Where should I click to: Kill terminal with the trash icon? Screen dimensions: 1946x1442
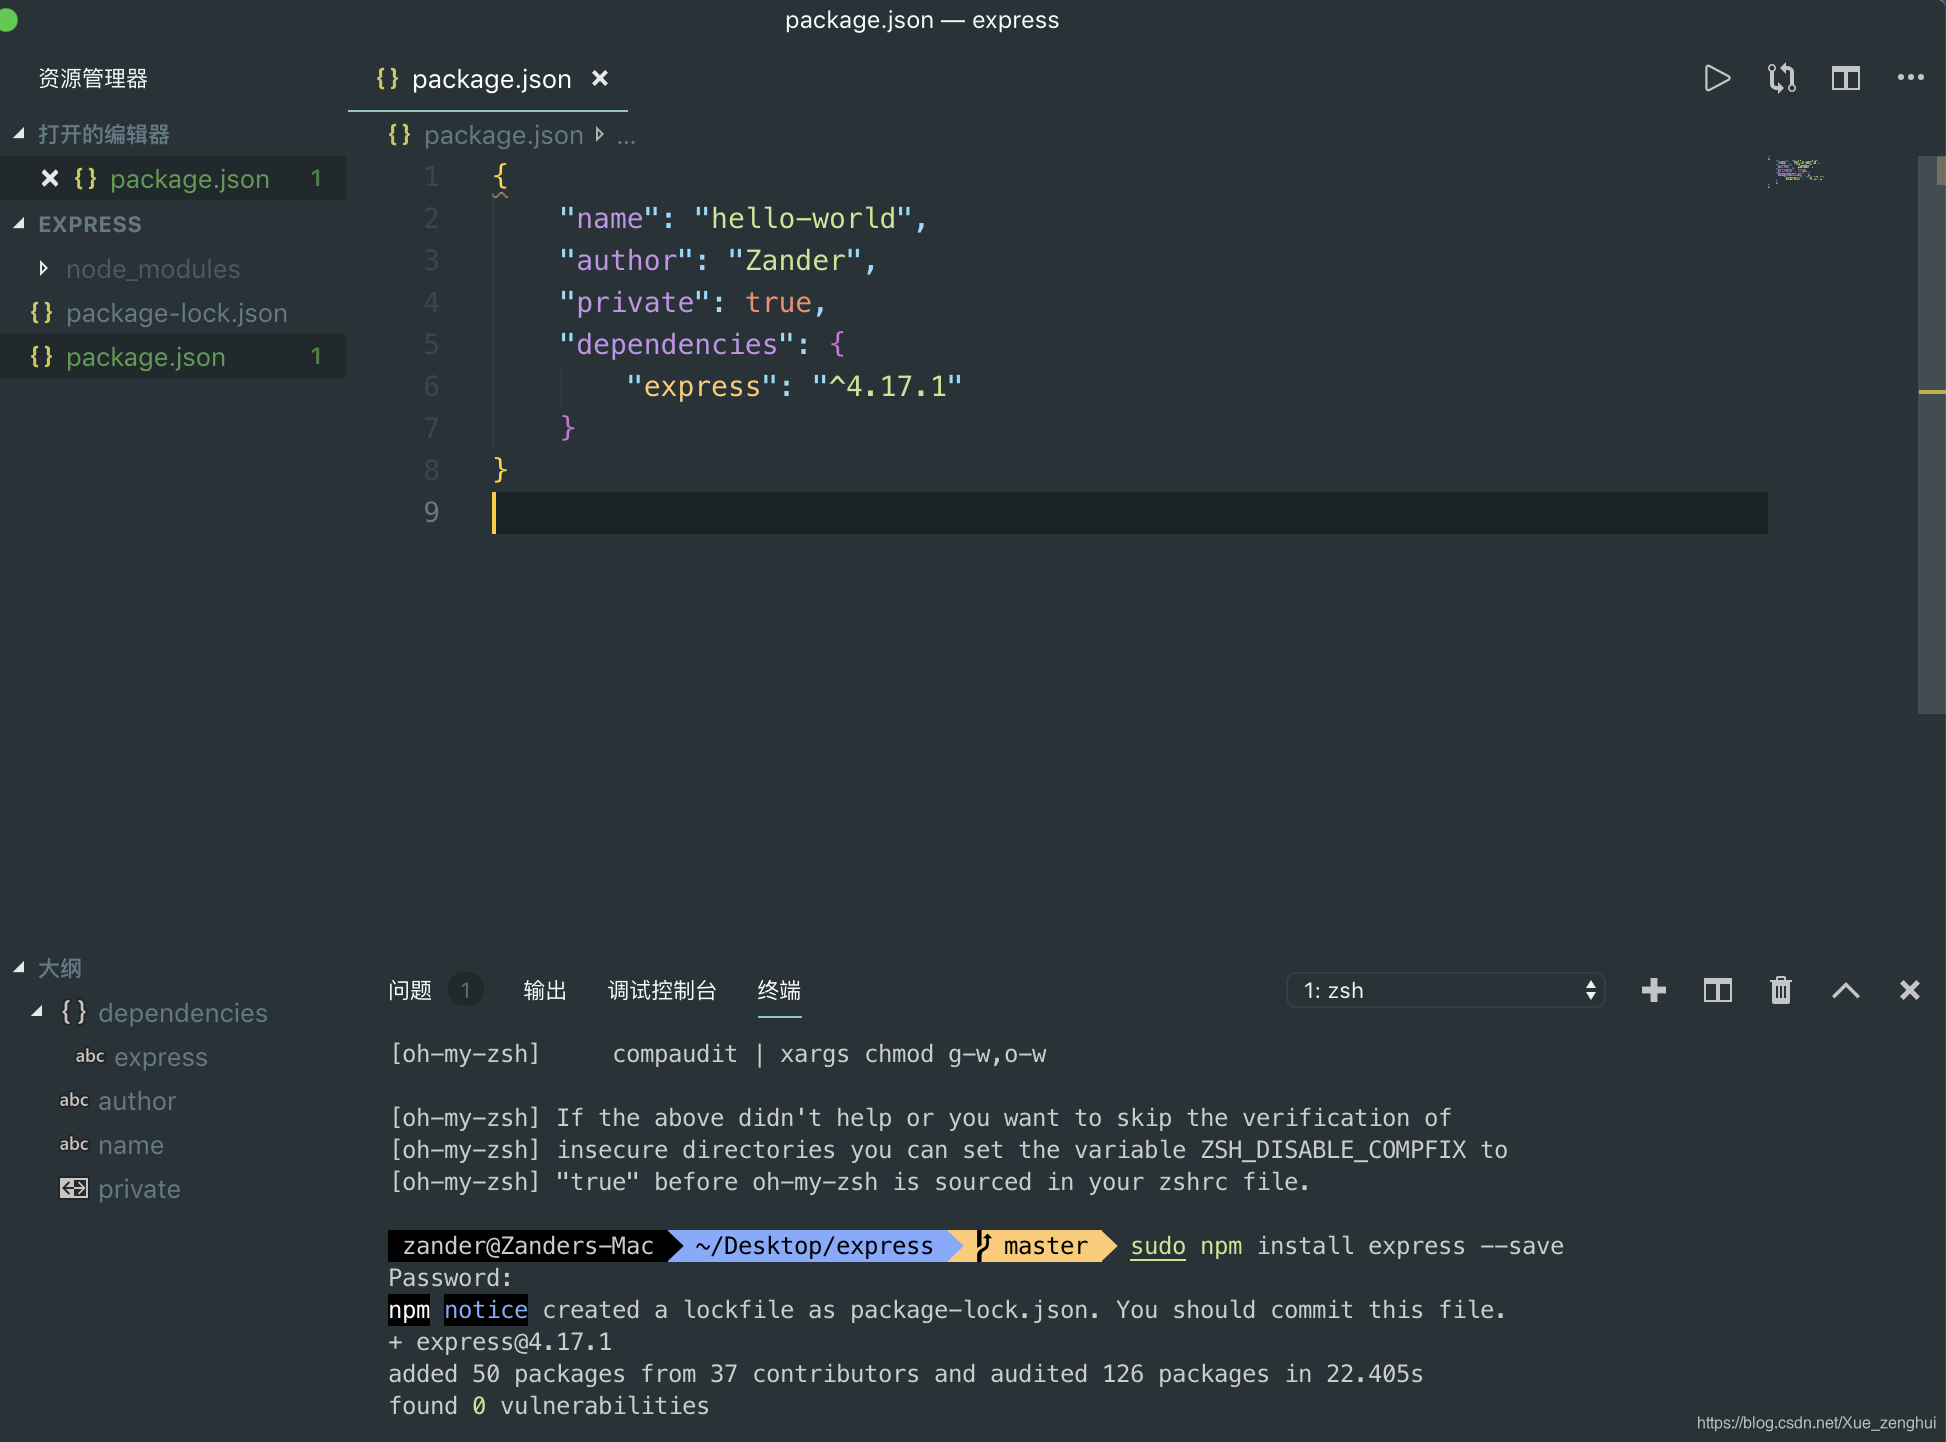coord(1781,990)
